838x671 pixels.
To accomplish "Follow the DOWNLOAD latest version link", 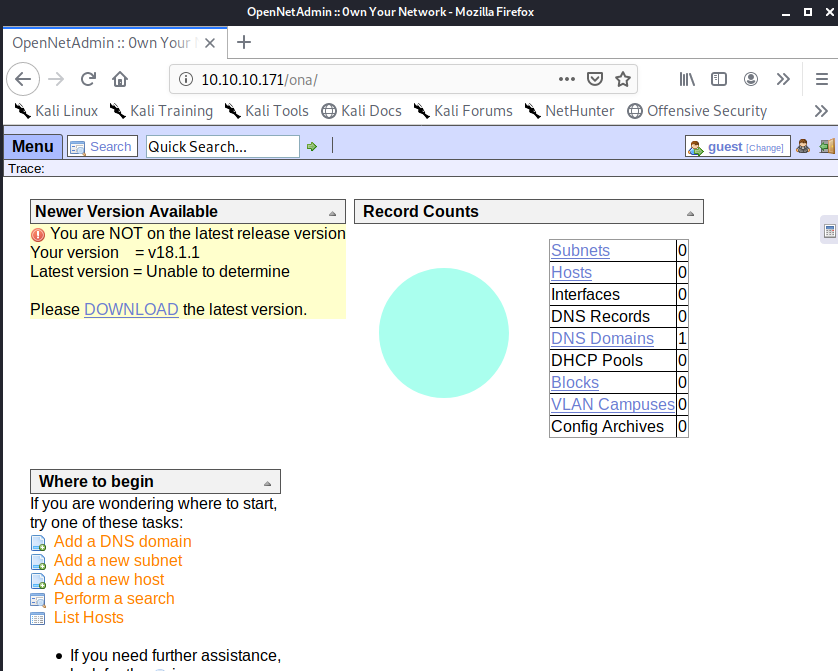I will click(x=131, y=309).
